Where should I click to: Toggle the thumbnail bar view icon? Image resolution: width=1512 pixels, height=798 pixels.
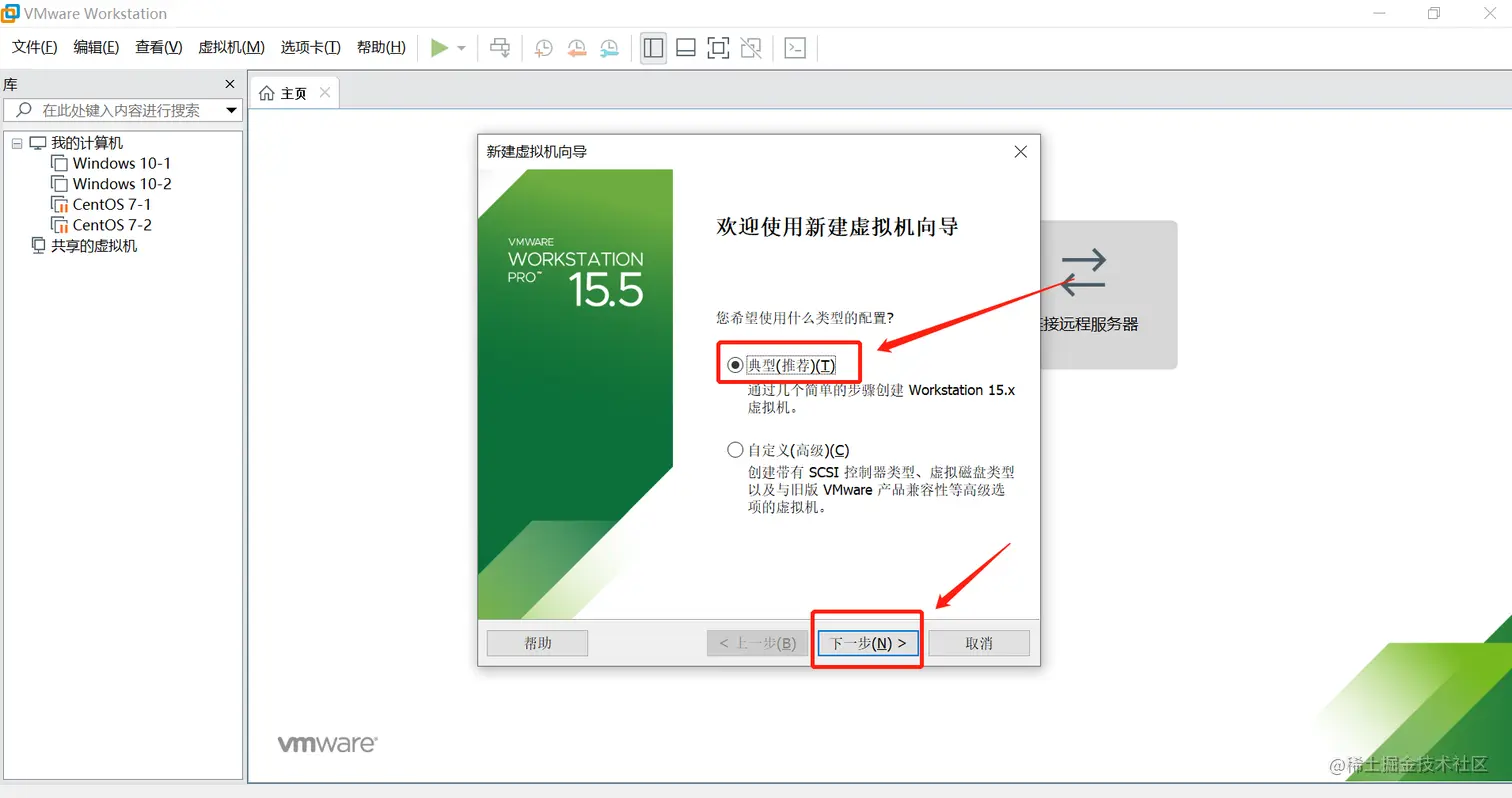tap(685, 47)
